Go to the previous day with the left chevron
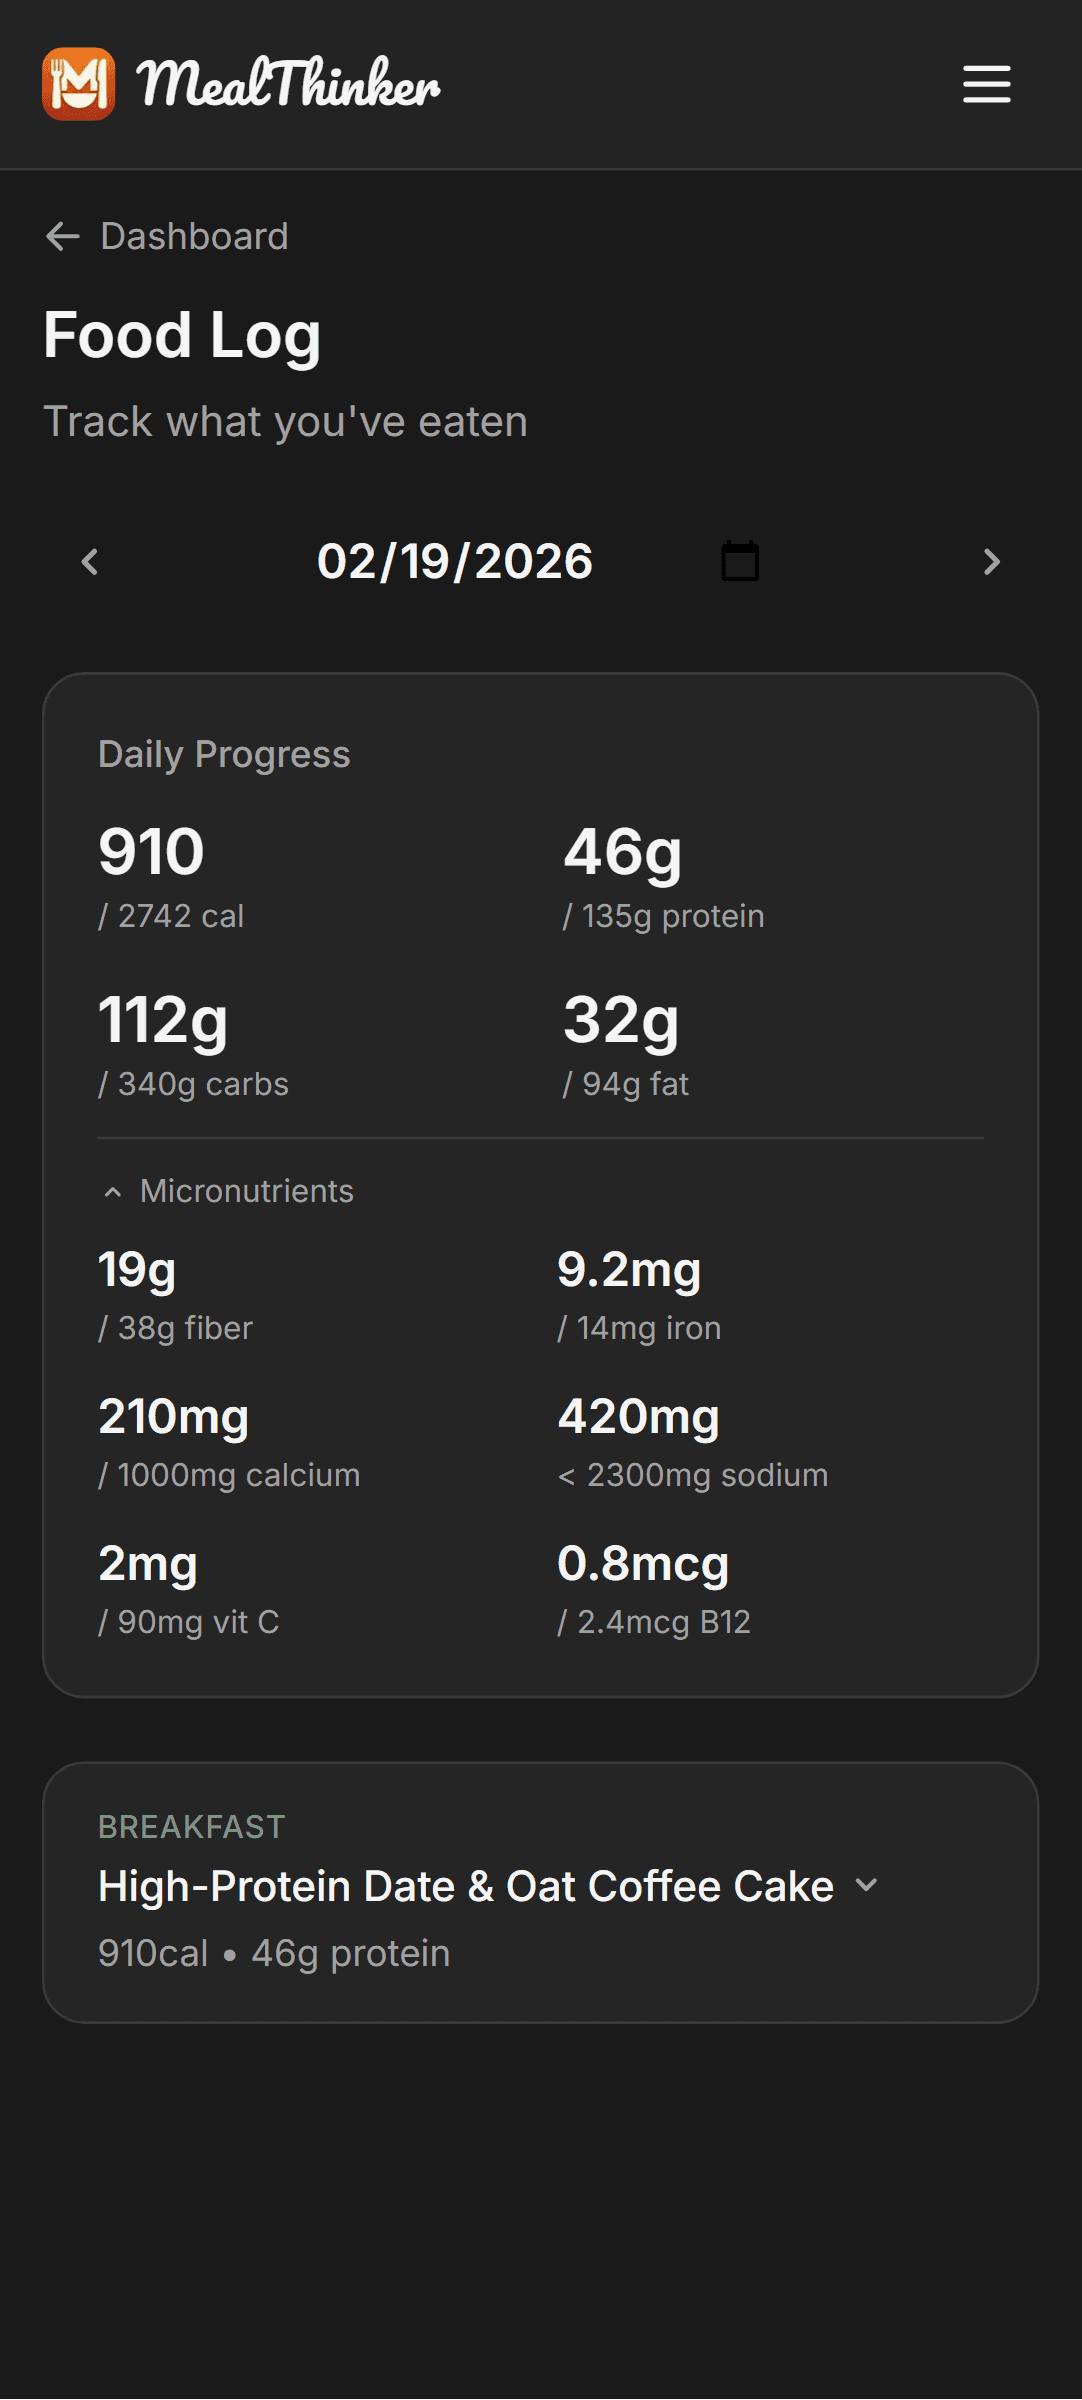Screen dimensions: 1082x2400 (x=89, y=561)
